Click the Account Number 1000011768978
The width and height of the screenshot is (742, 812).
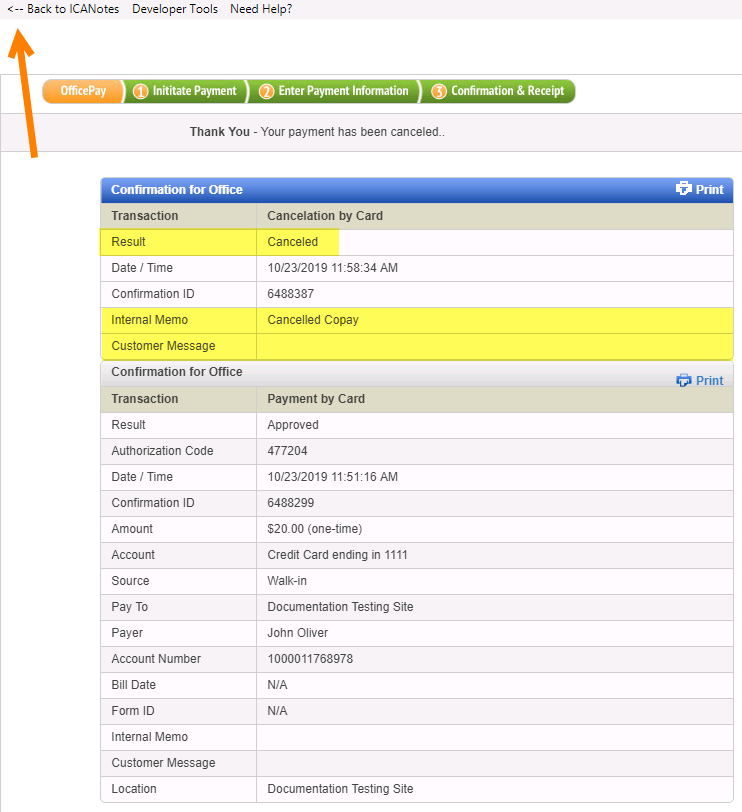tap(310, 659)
